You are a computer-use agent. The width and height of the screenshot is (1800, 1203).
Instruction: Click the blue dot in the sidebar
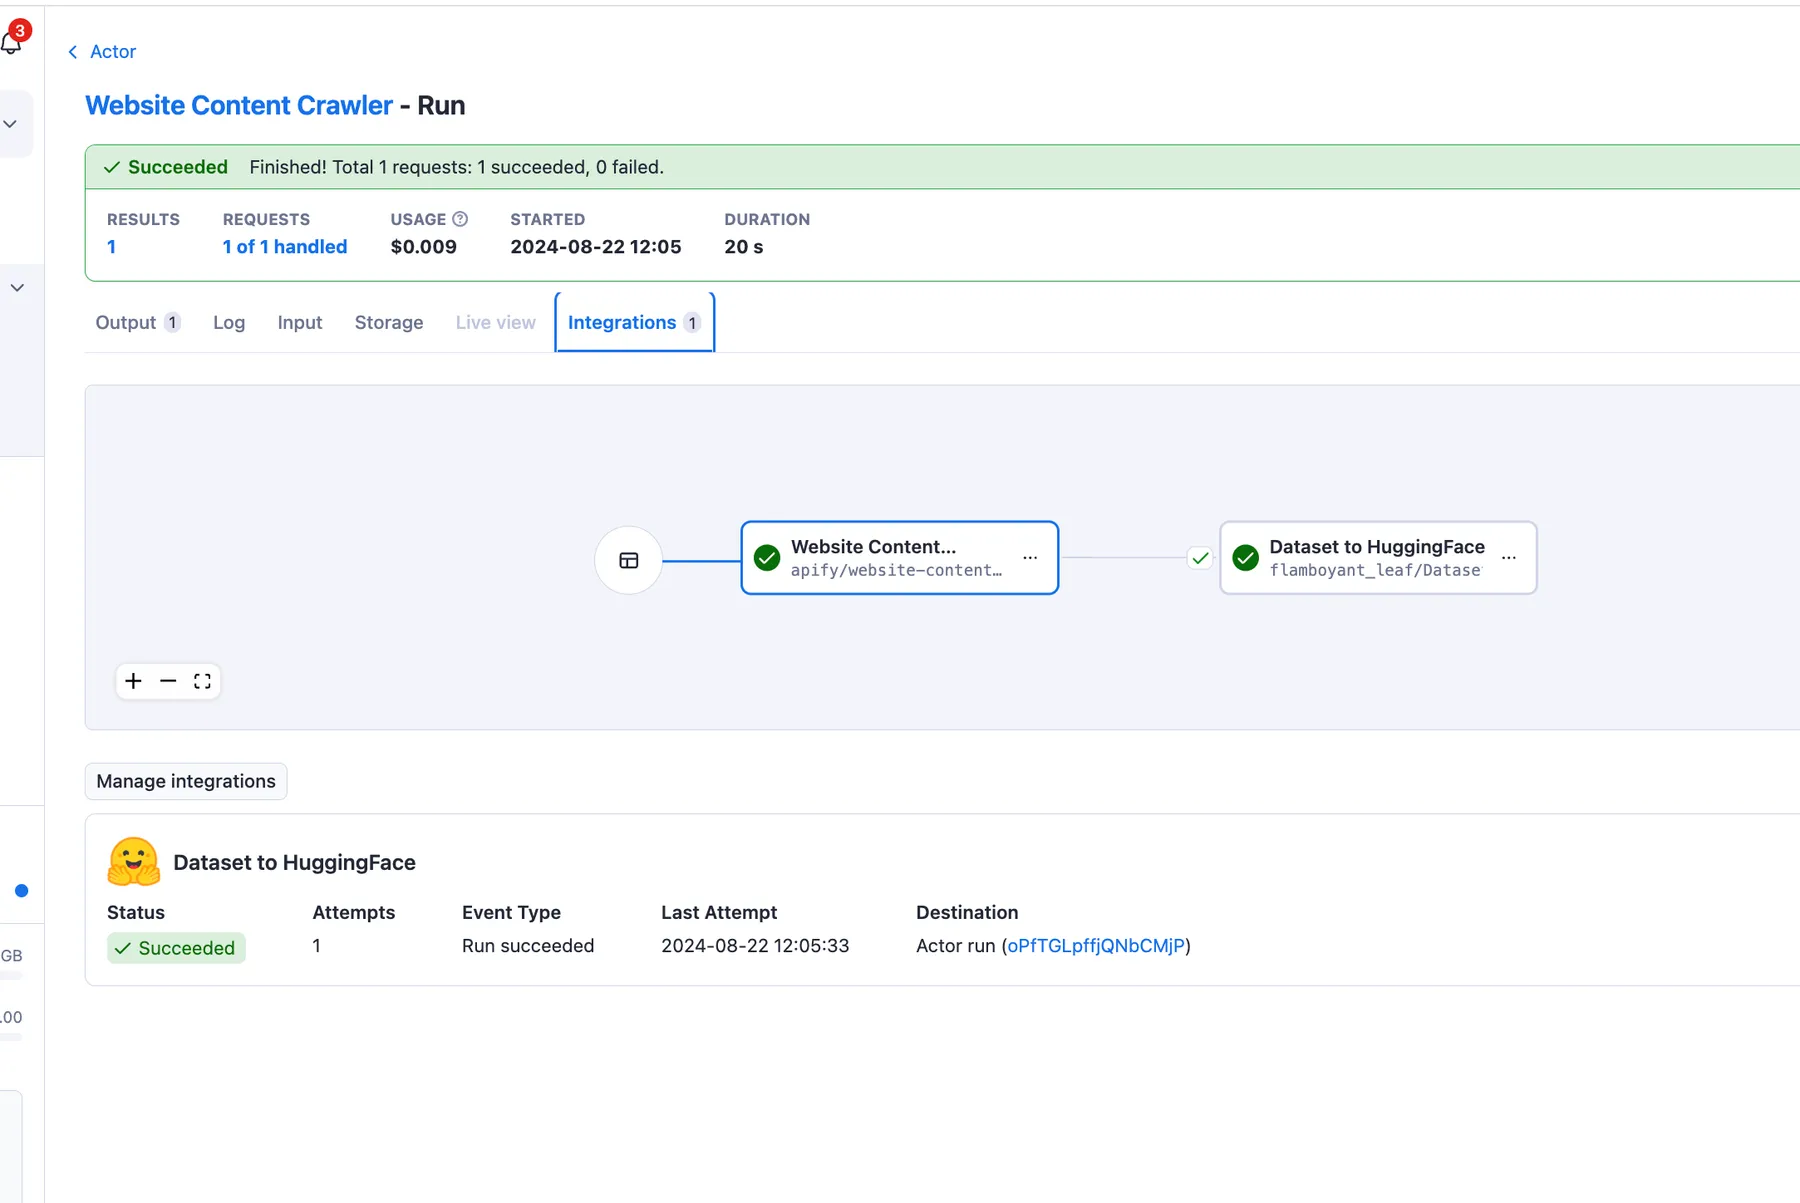(x=21, y=891)
